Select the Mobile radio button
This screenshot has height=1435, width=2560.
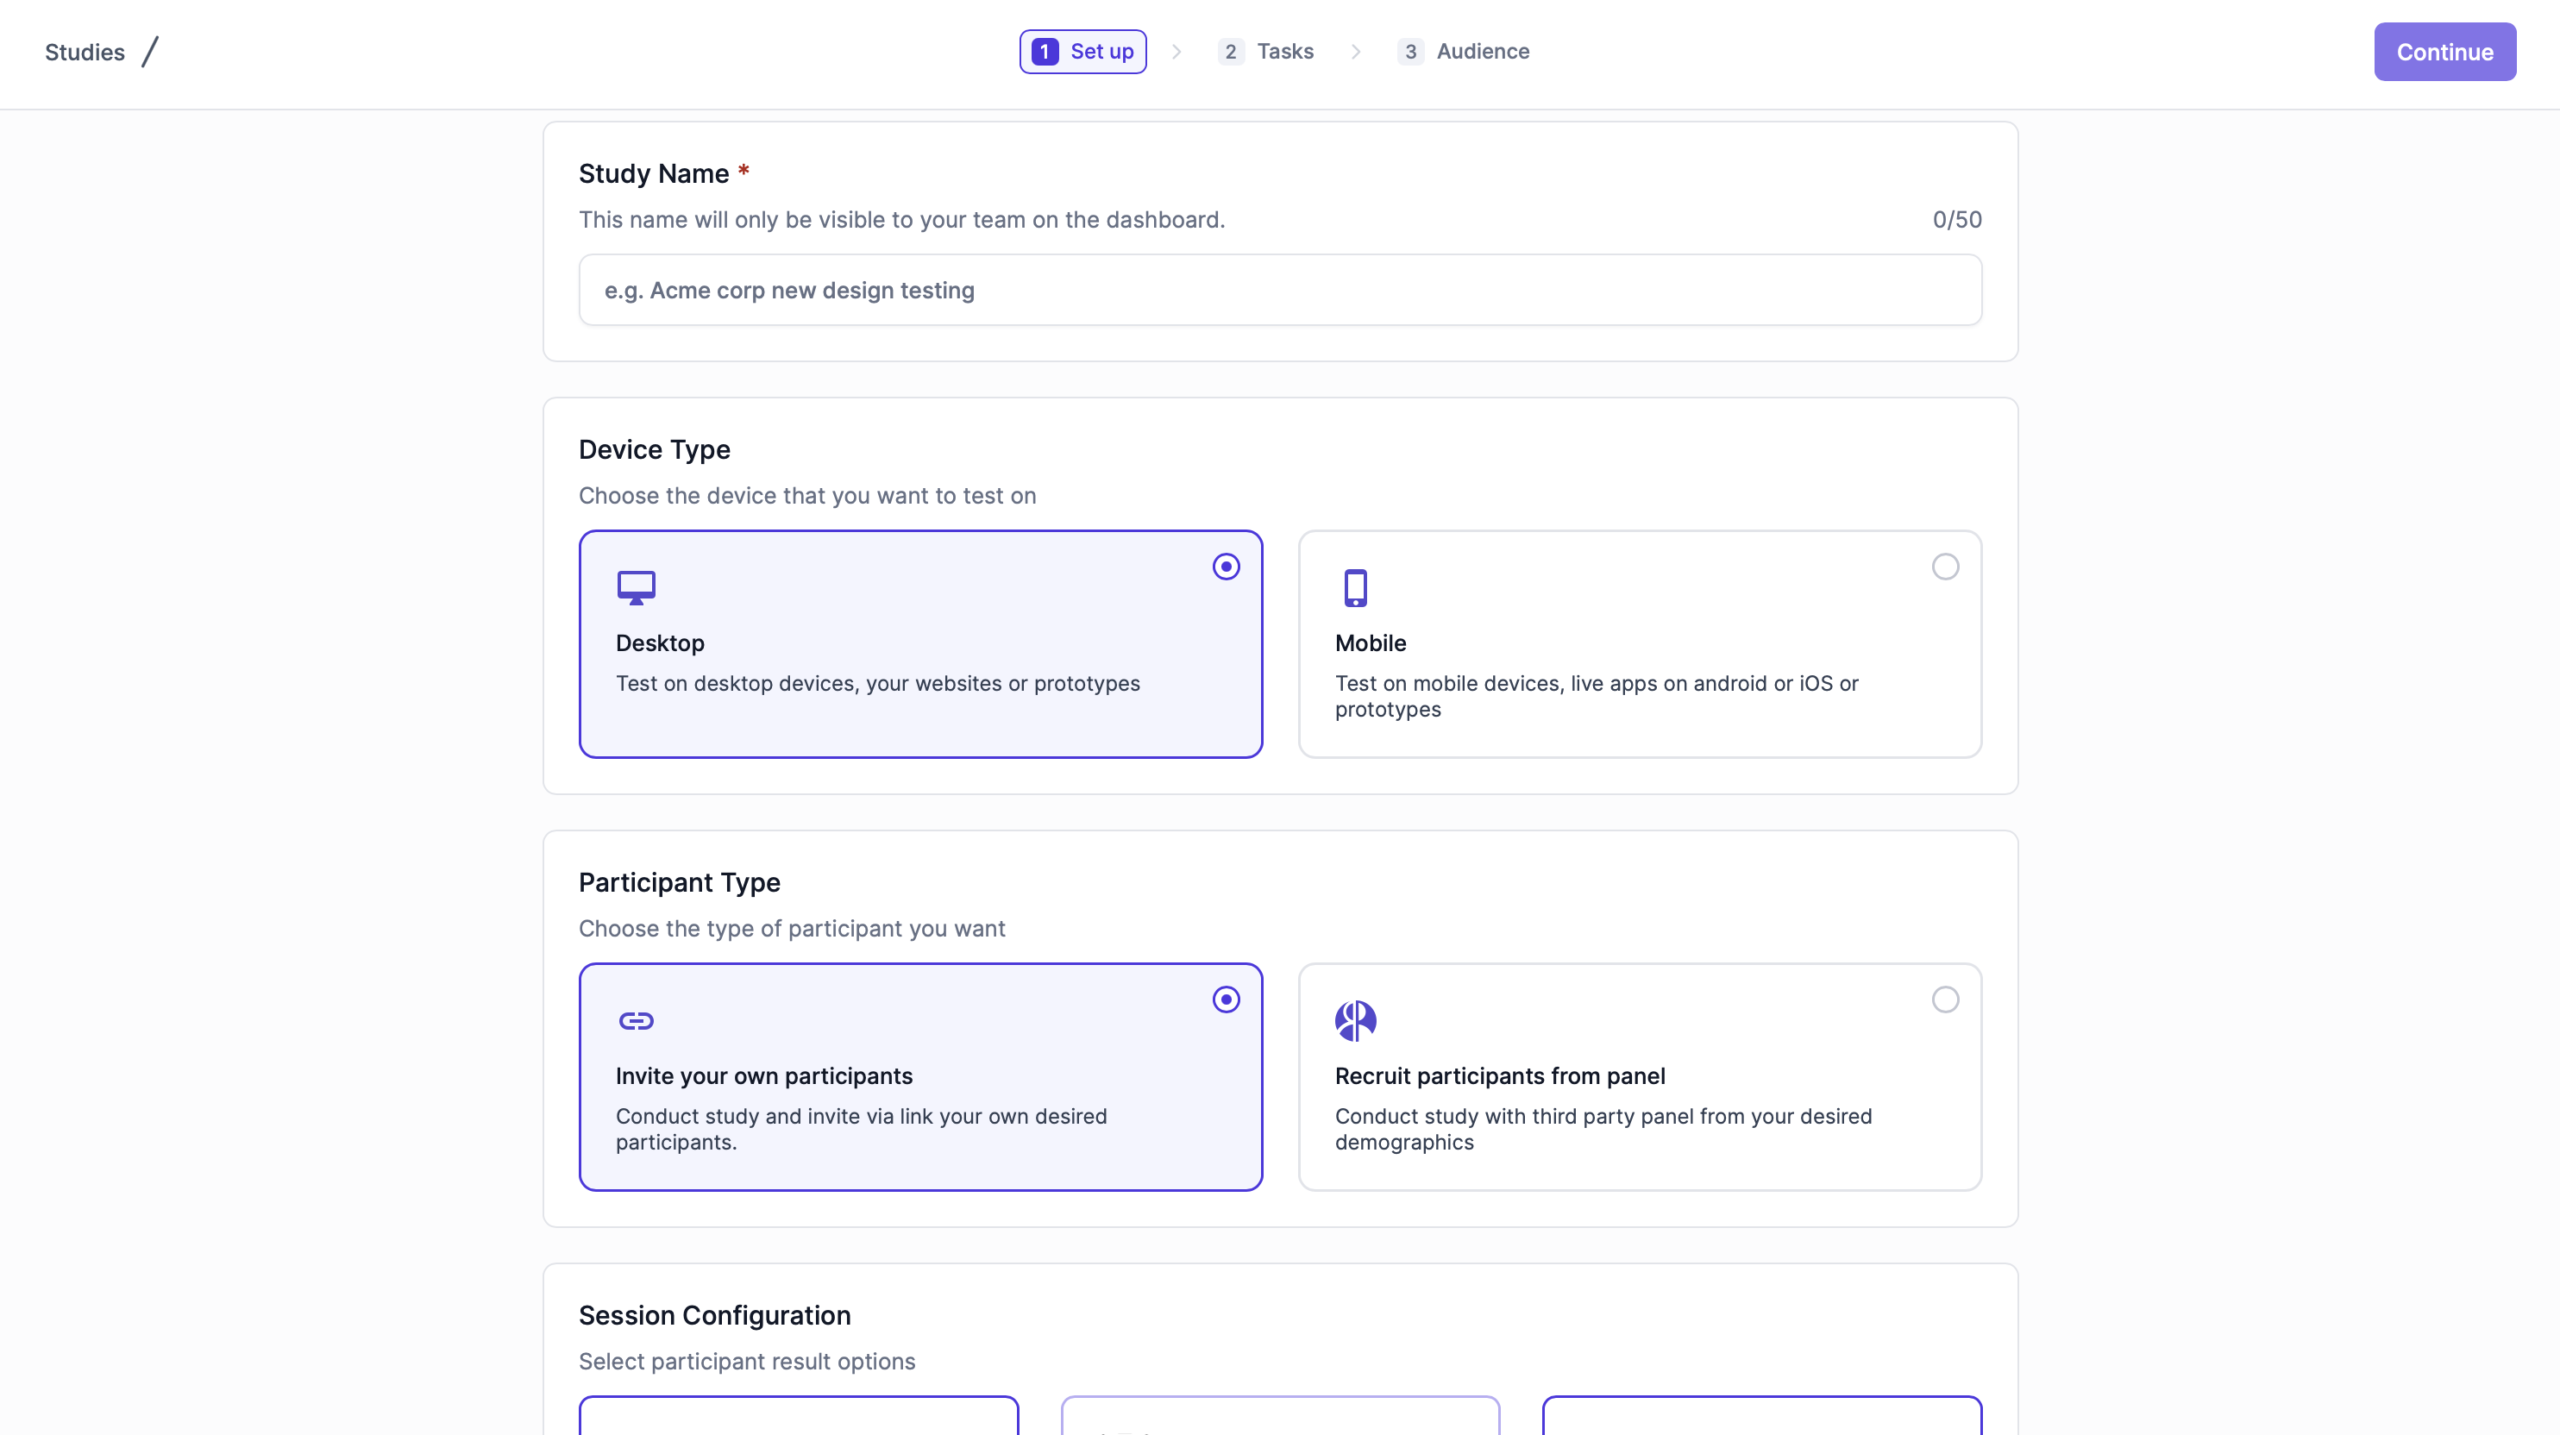(1945, 567)
